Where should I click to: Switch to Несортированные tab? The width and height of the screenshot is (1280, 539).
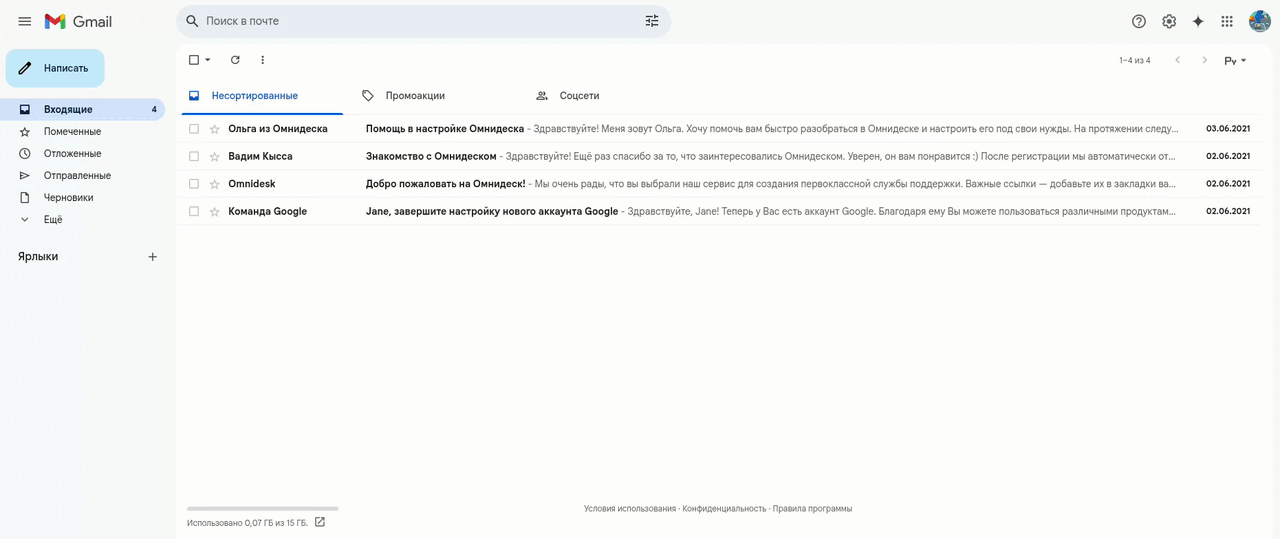260,96
